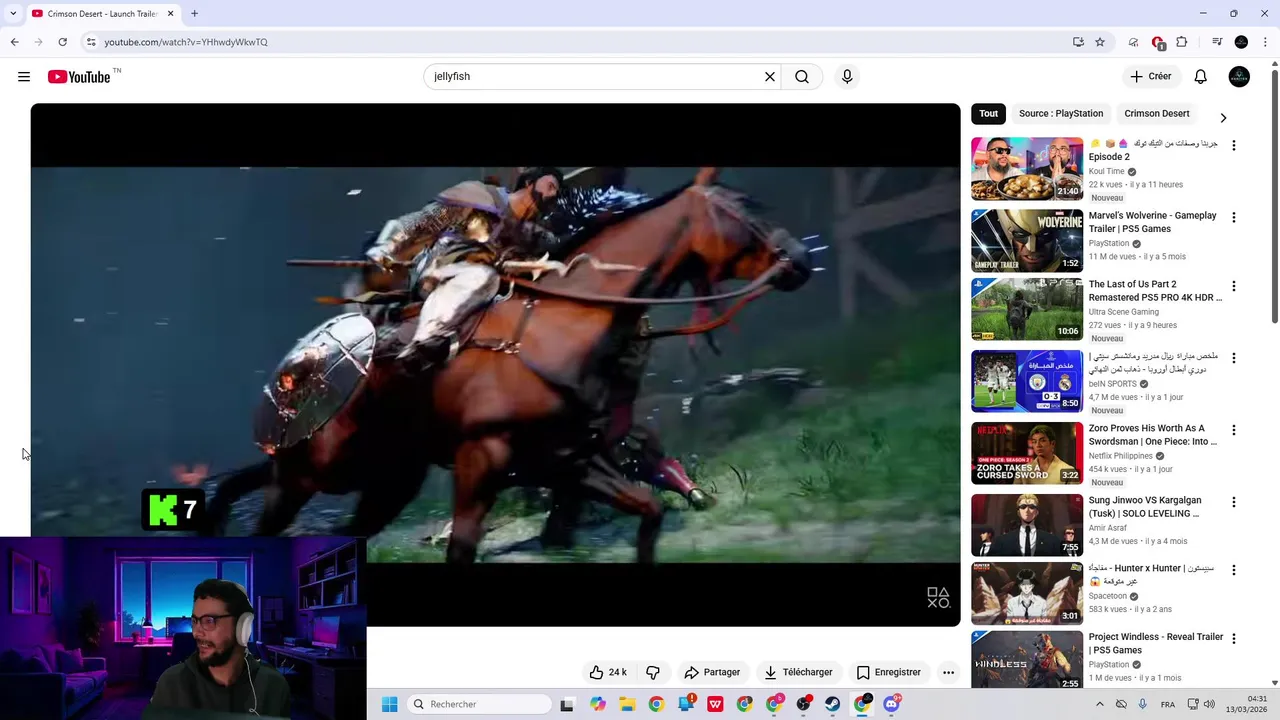Bookmark this page with the star
The width and height of the screenshot is (1280, 720).
(1100, 42)
